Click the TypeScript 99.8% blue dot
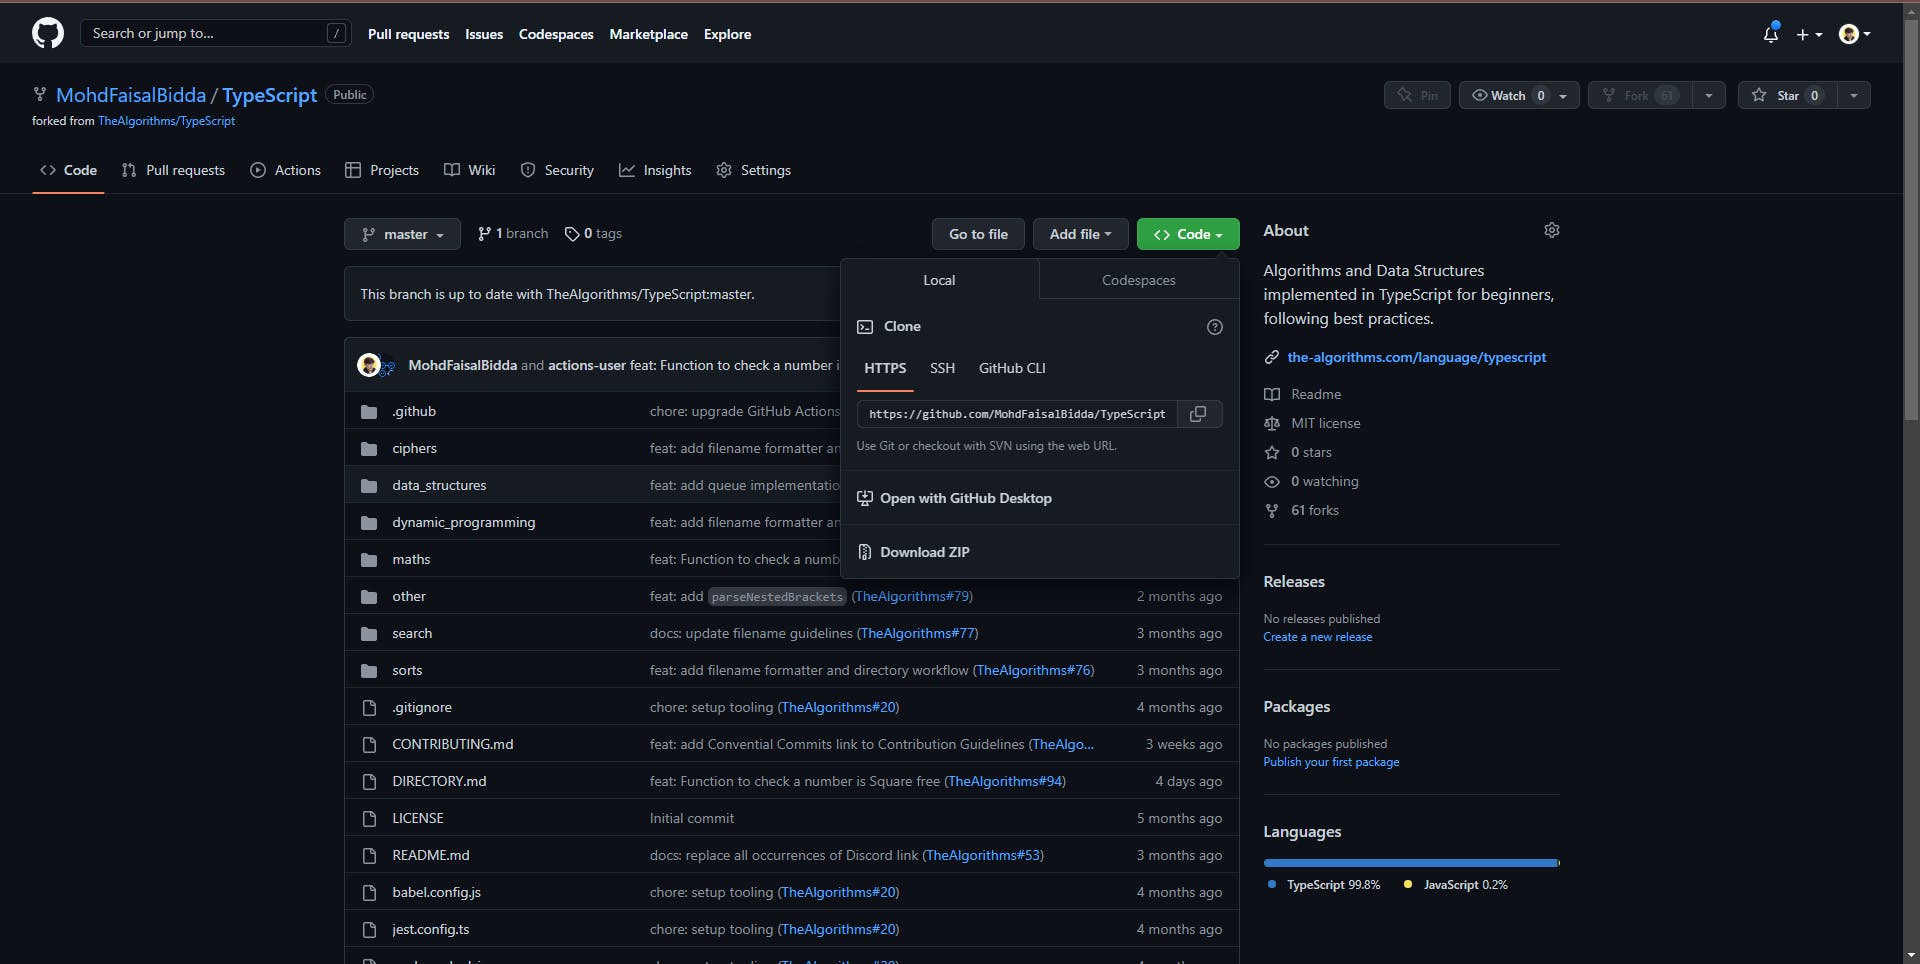The height and width of the screenshot is (964, 1920). 1271,885
